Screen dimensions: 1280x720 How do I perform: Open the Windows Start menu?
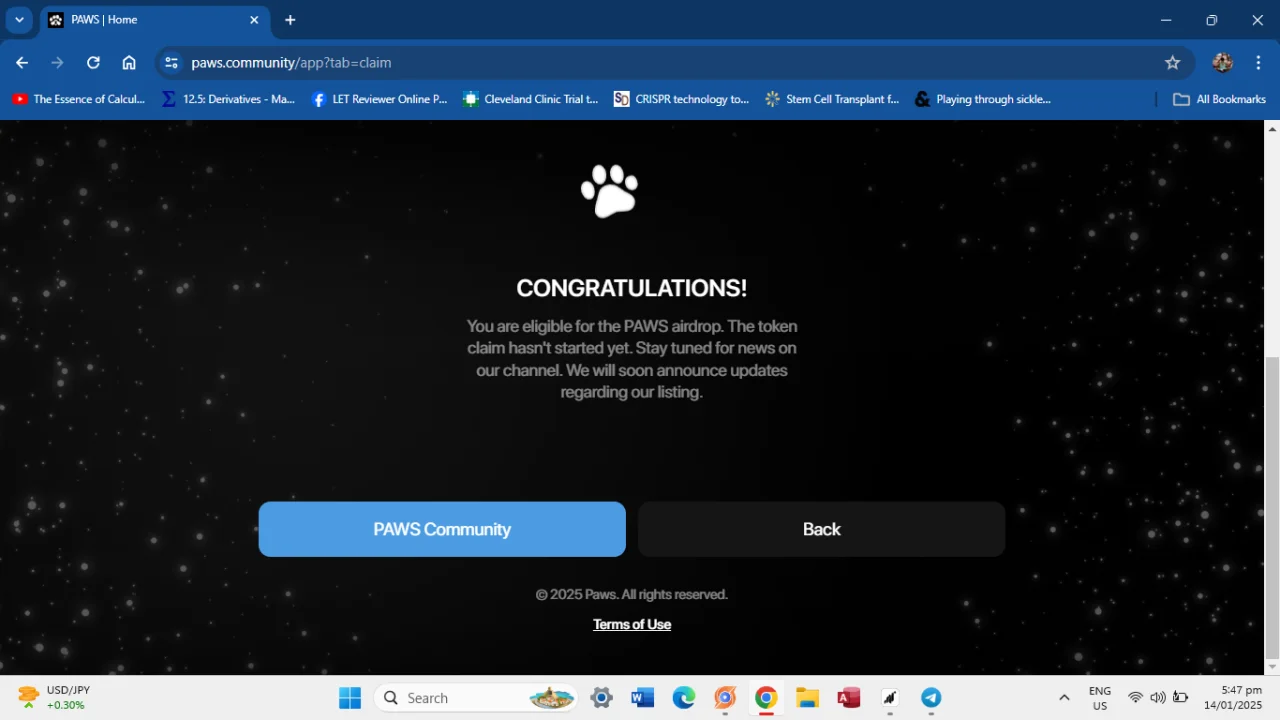pos(350,698)
